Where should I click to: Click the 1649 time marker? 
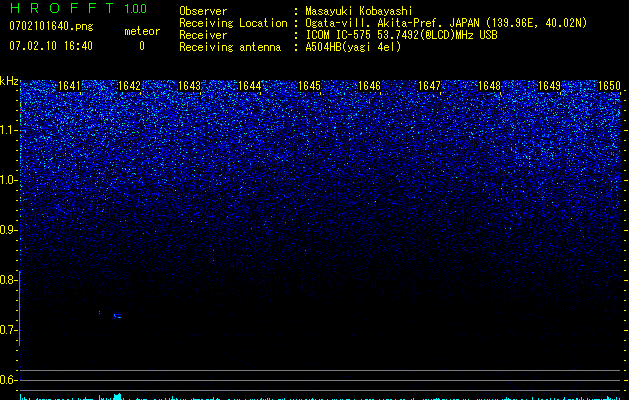[x=549, y=86]
